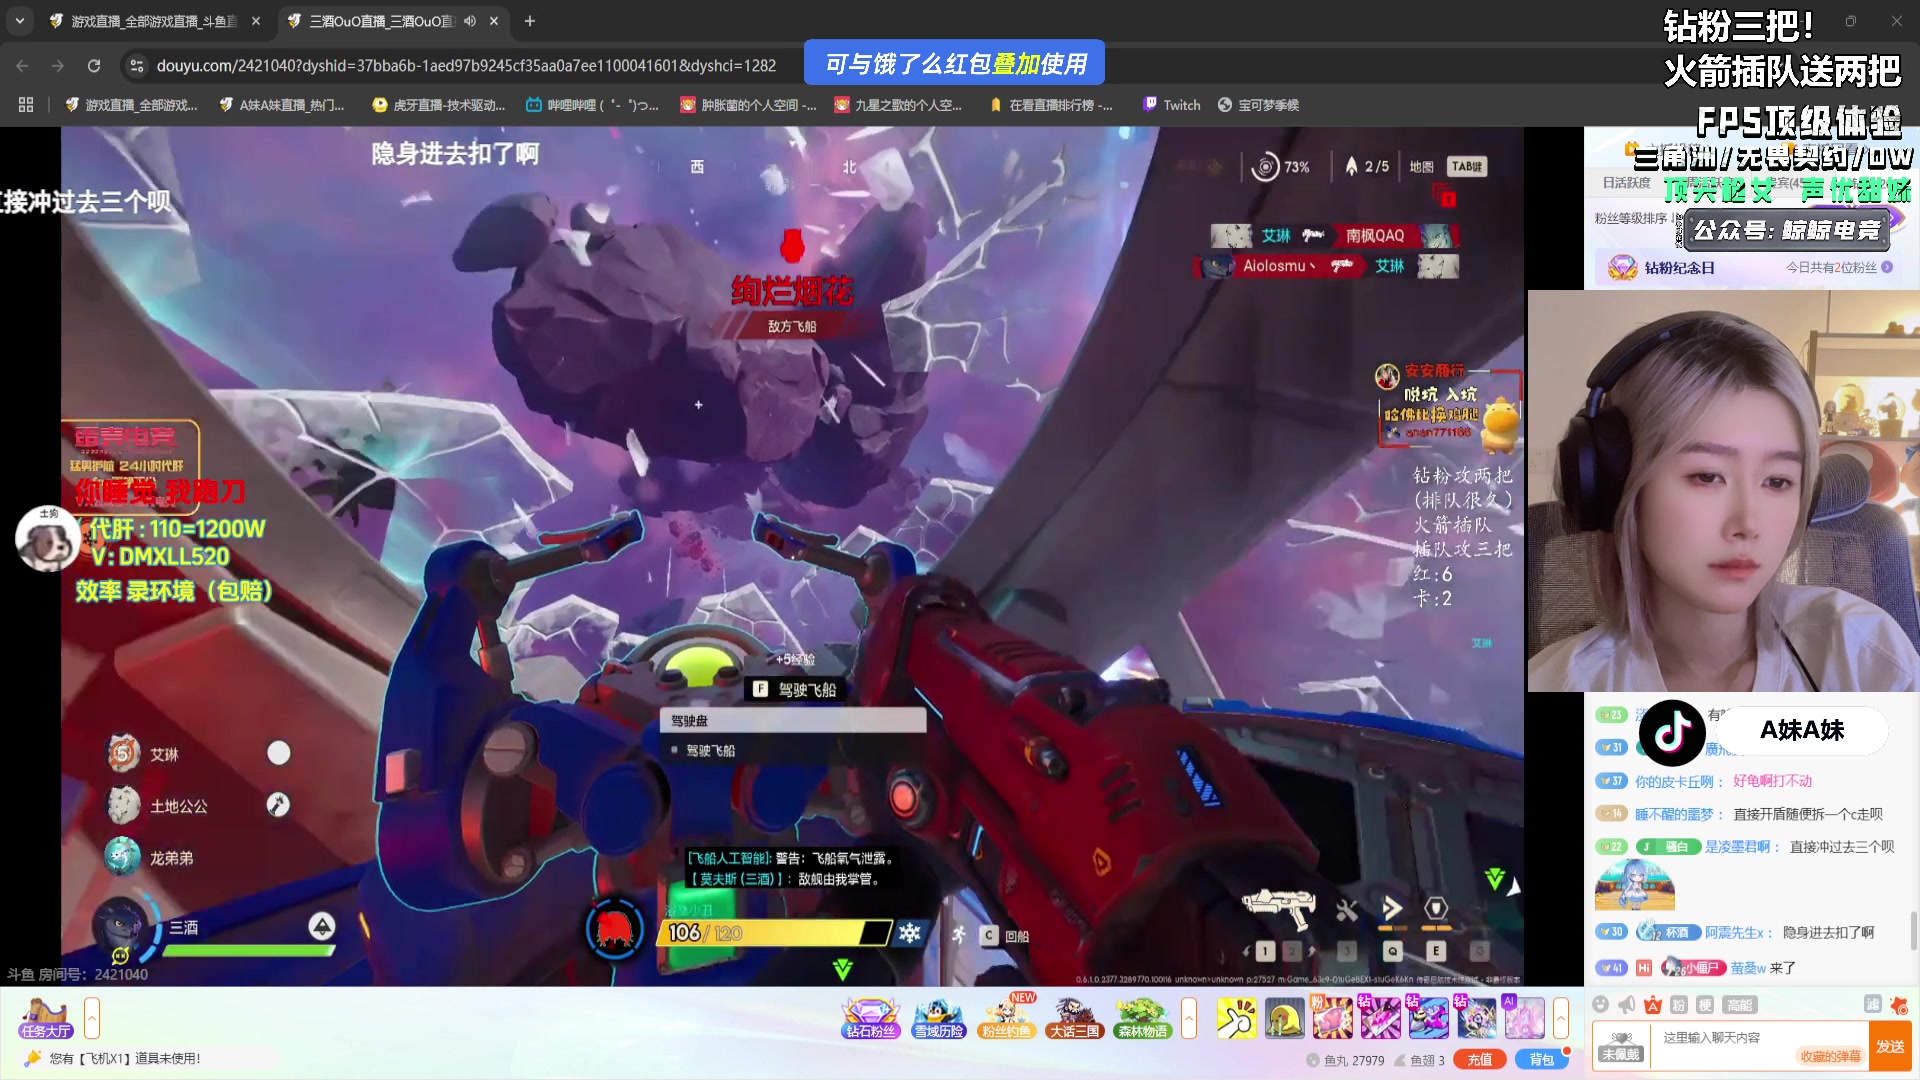
Task: Open the tab search dropdown arrow
Action: point(20,20)
